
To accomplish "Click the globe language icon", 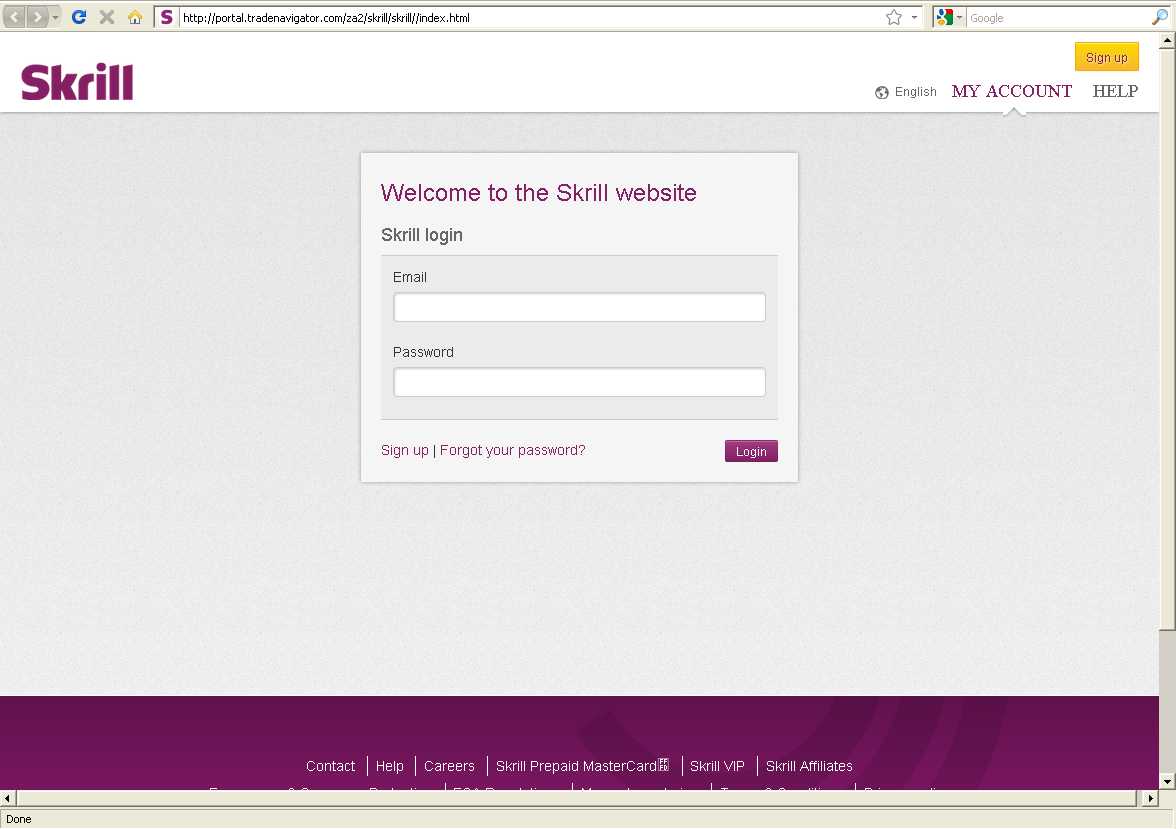I will click(882, 92).
